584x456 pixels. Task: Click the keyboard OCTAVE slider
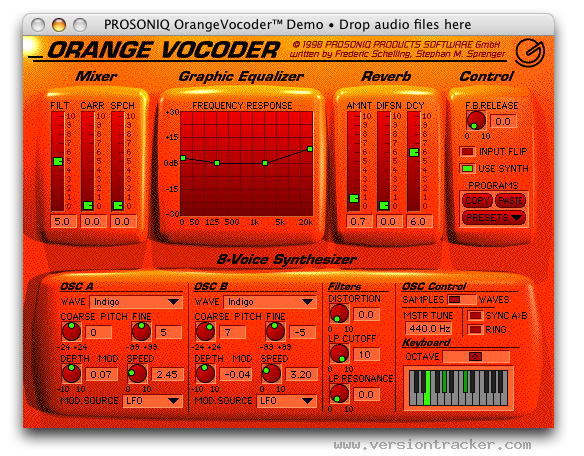pyautogui.click(x=476, y=357)
